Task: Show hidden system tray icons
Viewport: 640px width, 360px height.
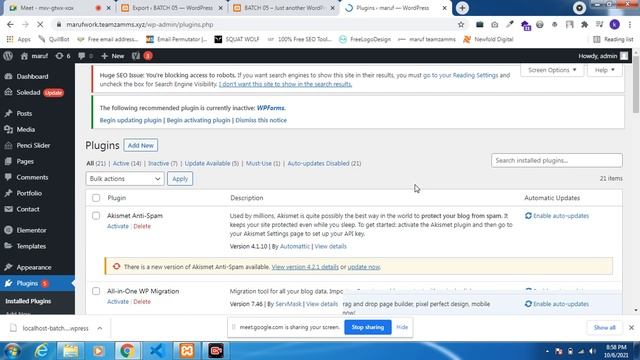Action: click(x=547, y=351)
